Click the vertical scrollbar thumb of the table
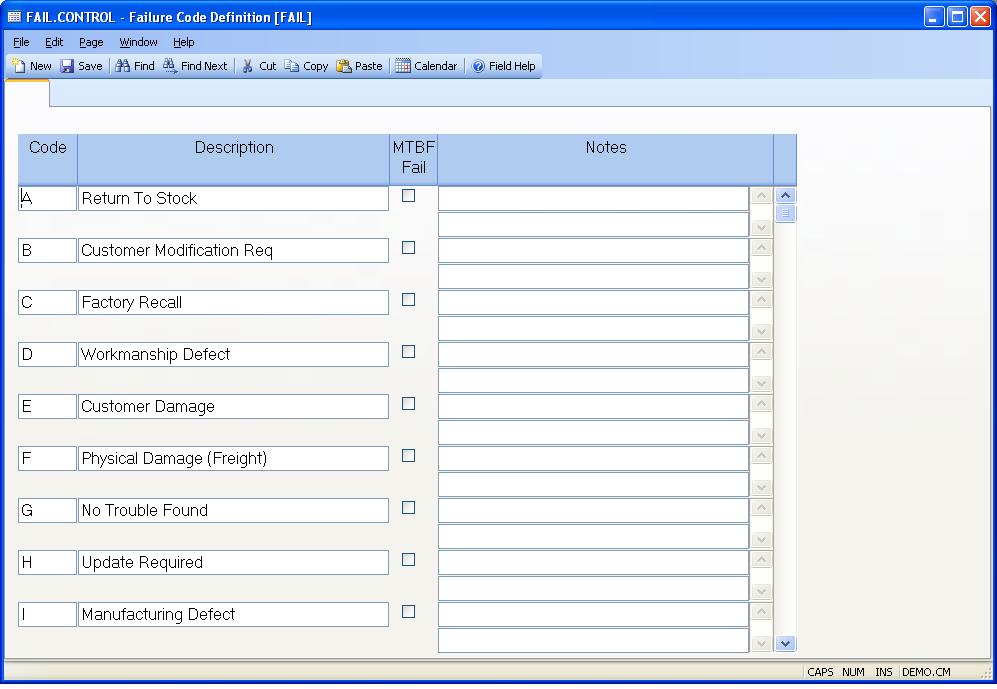Screen dimensions: 997x689 (785, 214)
